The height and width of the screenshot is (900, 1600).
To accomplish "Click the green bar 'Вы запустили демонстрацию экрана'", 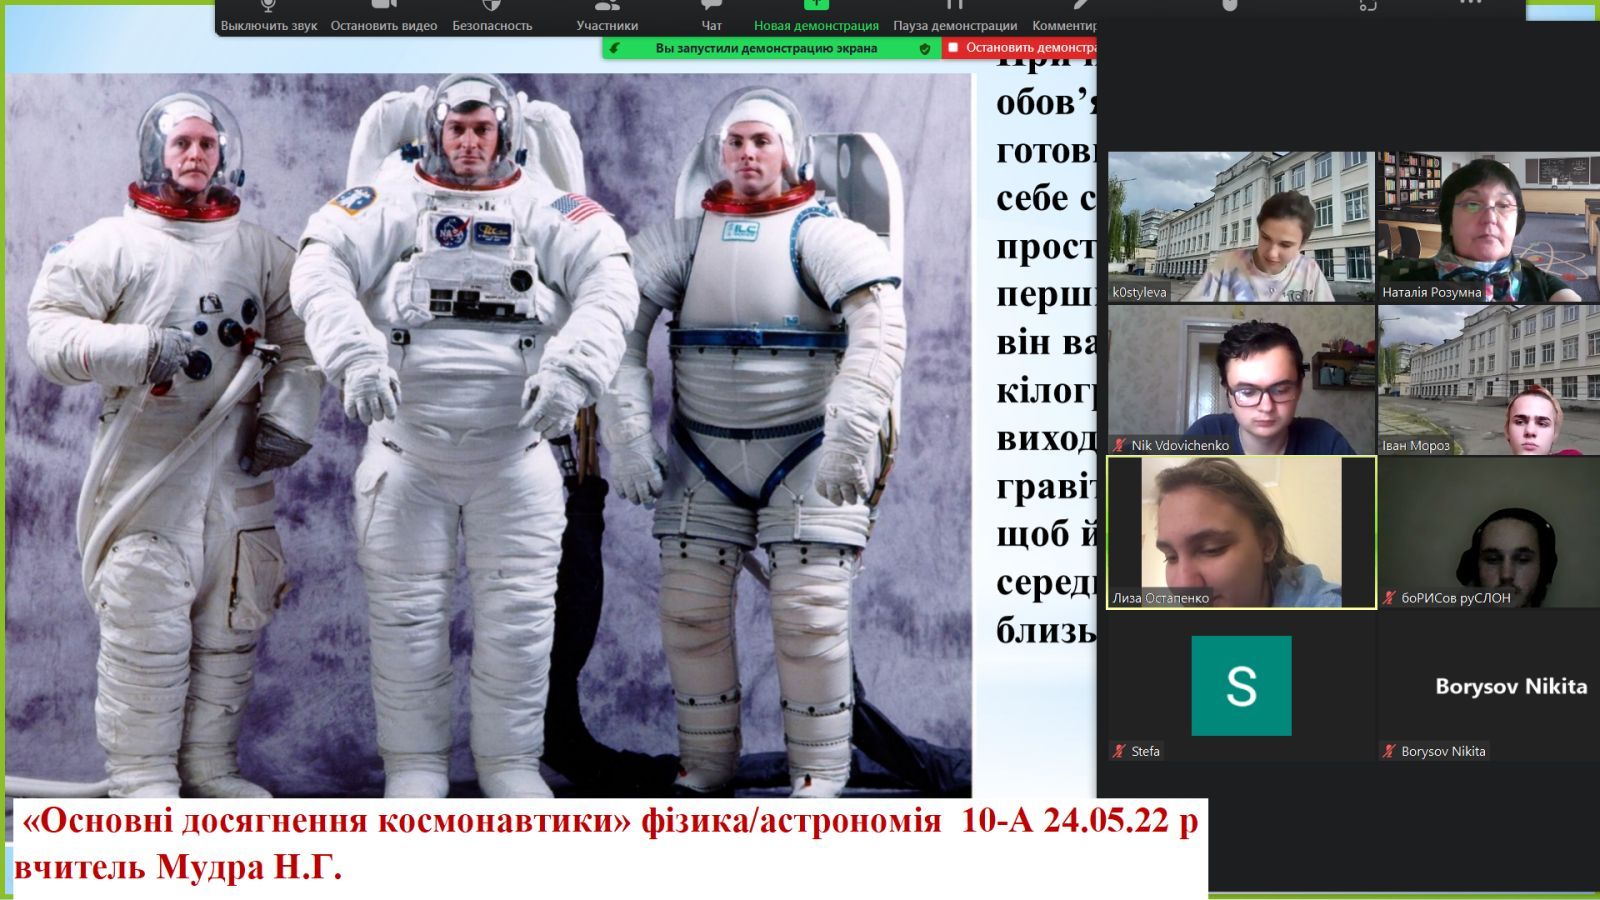I will click(766, 48).
